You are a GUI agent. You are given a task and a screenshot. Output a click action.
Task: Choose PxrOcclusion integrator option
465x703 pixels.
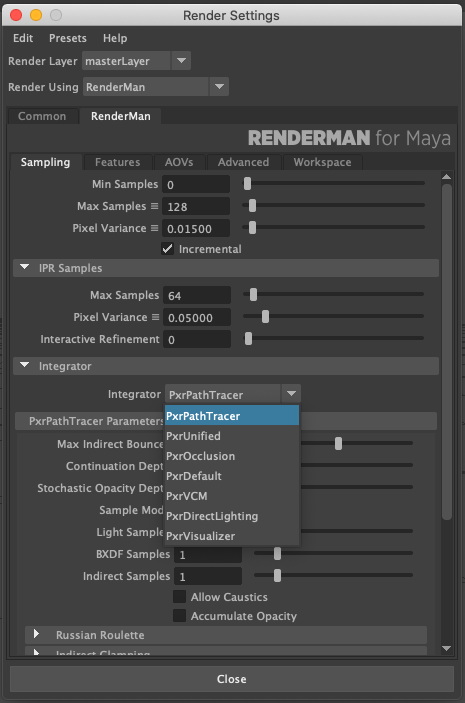(x=232, y=456)
